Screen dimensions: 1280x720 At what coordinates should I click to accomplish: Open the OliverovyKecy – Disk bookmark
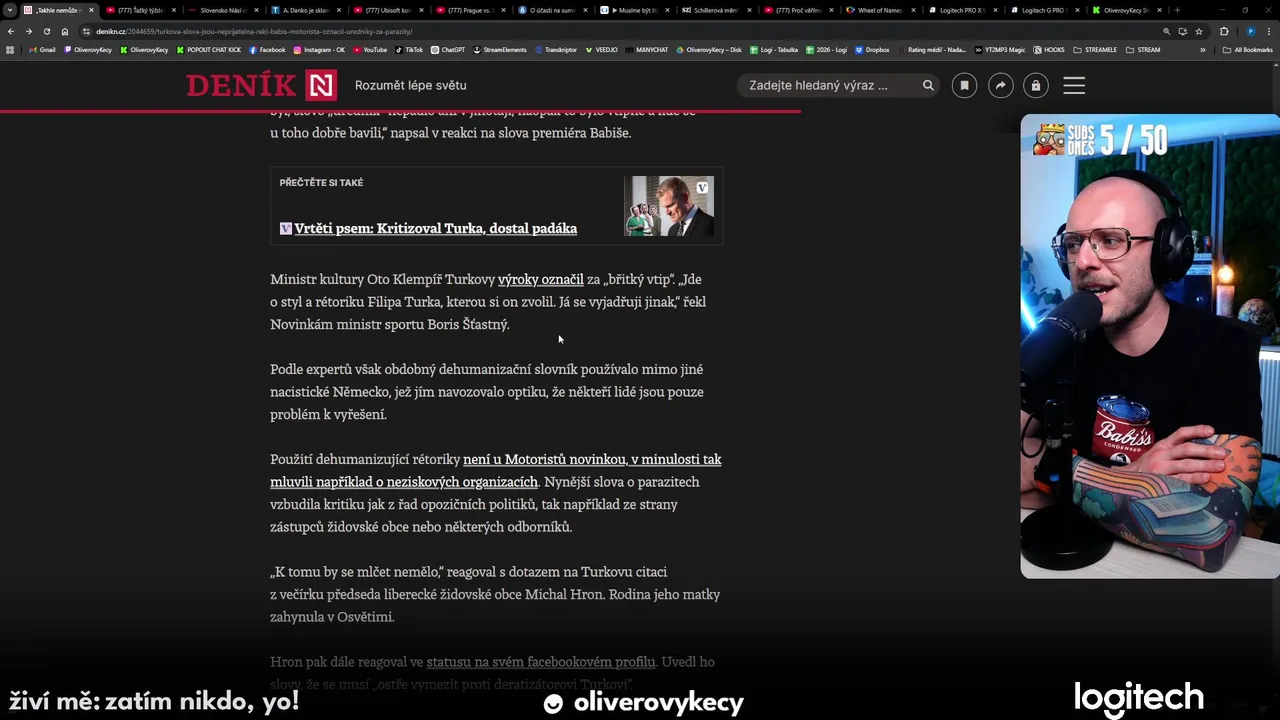point(708,49)
